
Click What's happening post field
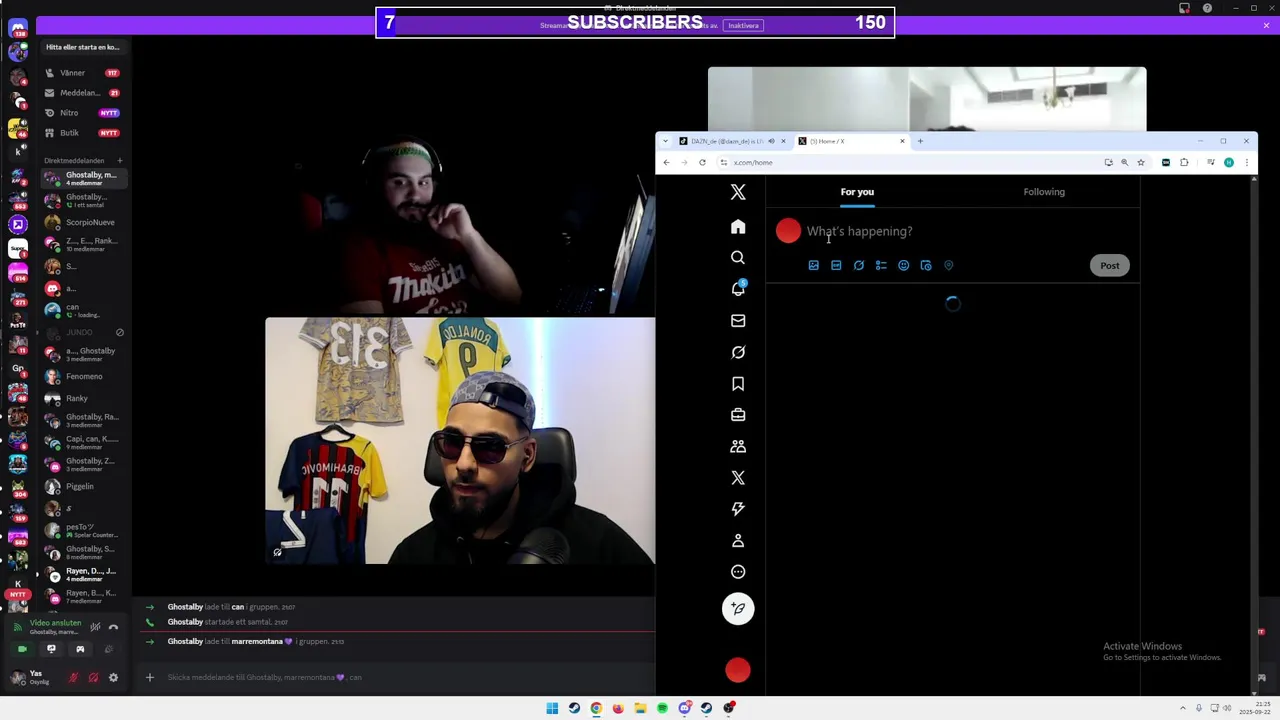coord(860,232)
